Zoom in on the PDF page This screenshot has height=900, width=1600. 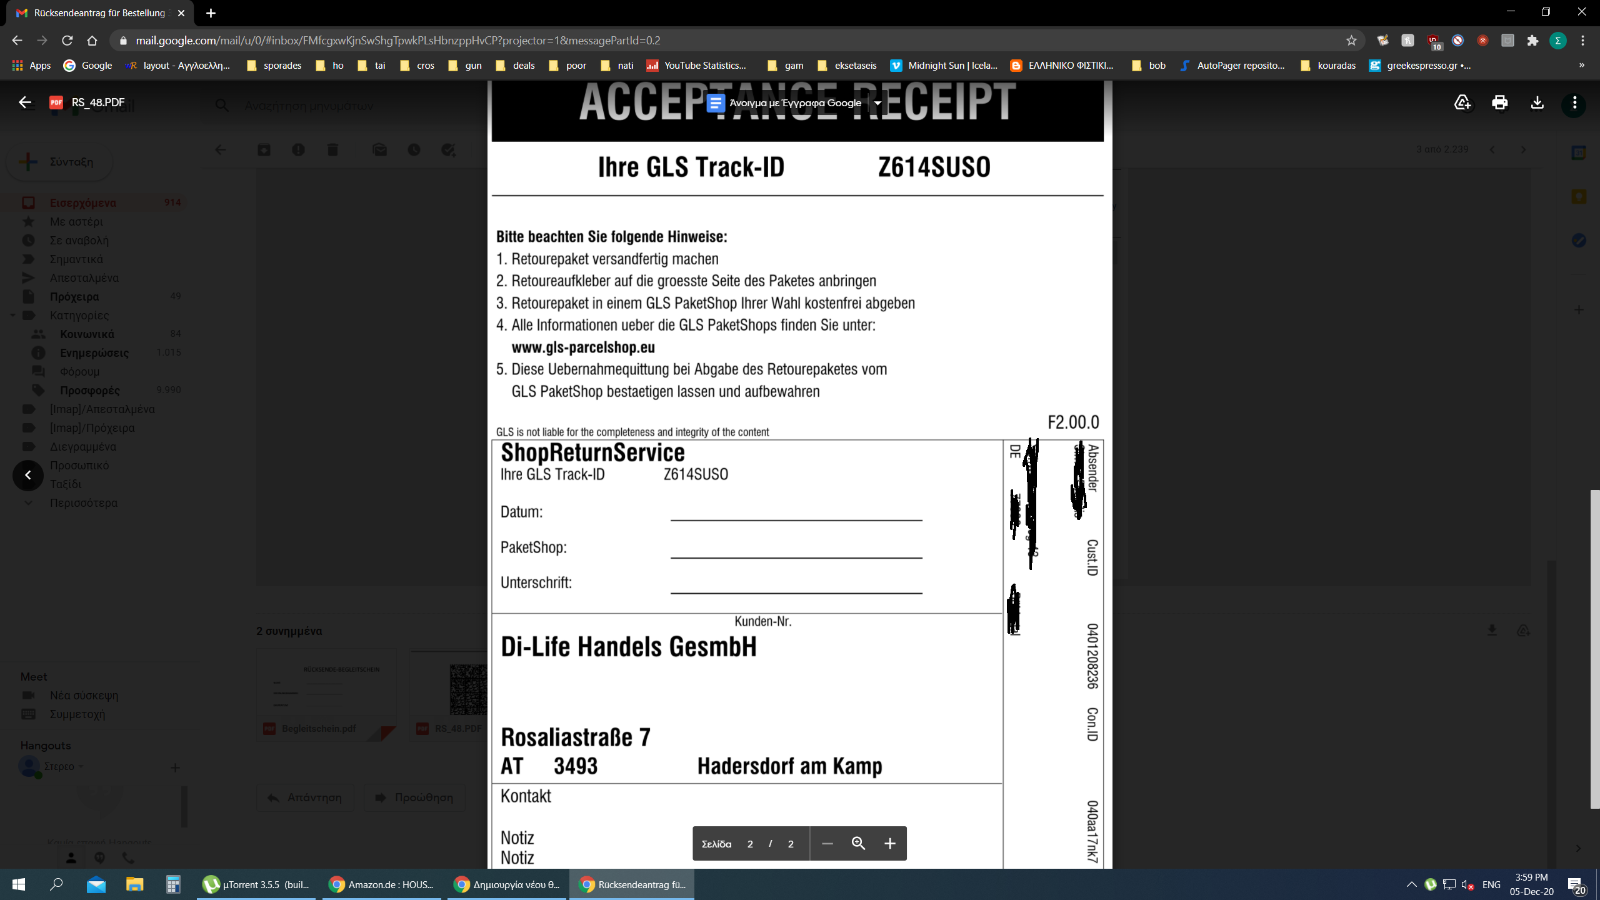point(890,843)
